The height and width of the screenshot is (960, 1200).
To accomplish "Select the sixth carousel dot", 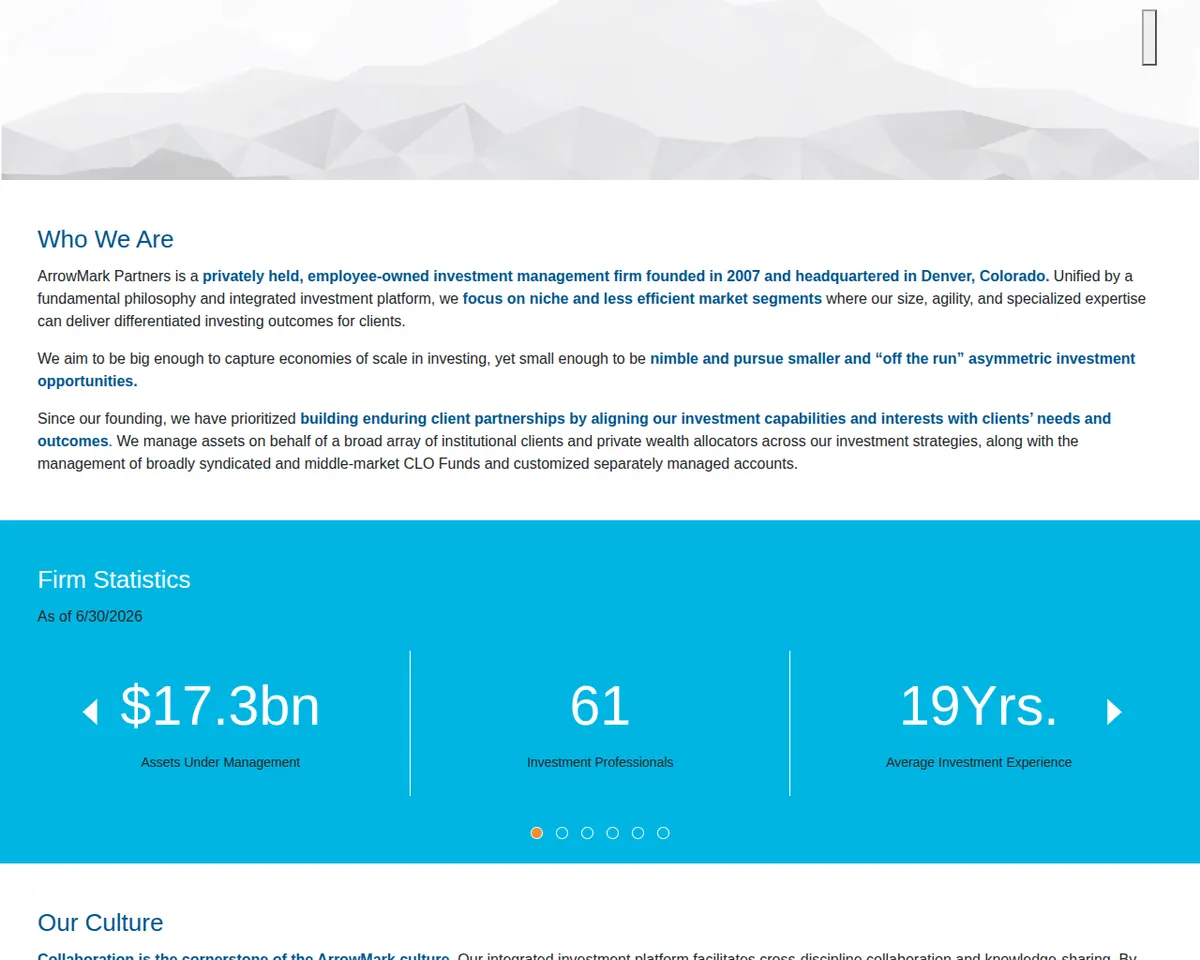I will point(663,833).
